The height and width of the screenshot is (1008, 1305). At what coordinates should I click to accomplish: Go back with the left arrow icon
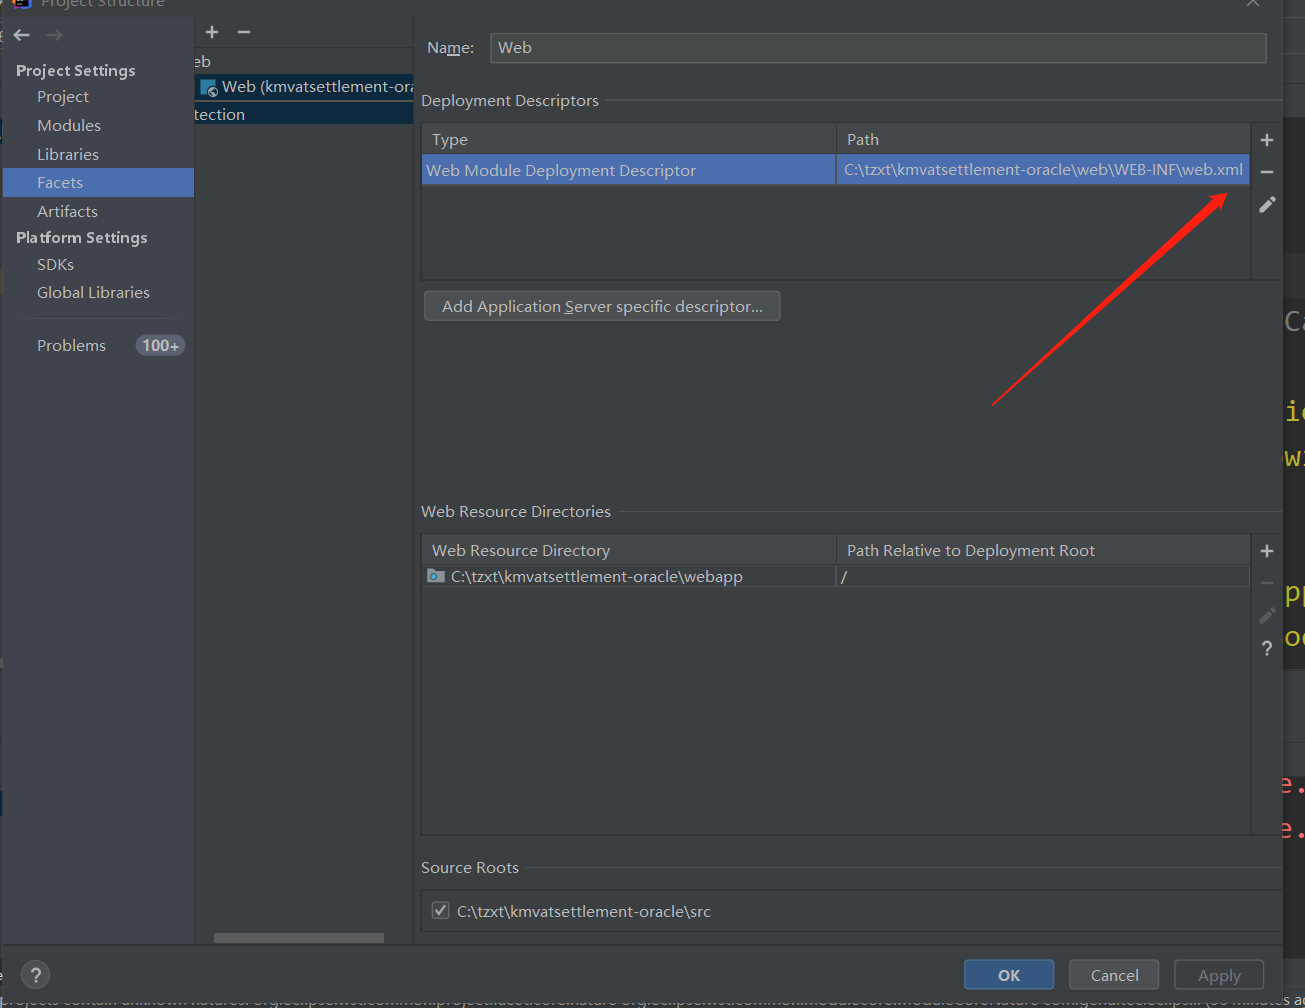(x=22, y=35)
